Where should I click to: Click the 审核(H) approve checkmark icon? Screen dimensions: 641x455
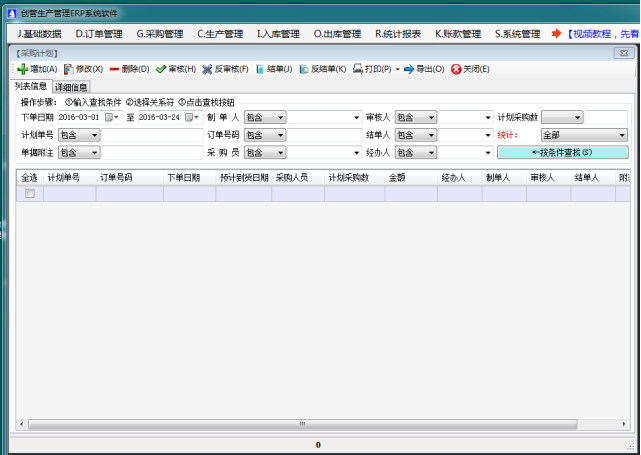coord(160,69)
